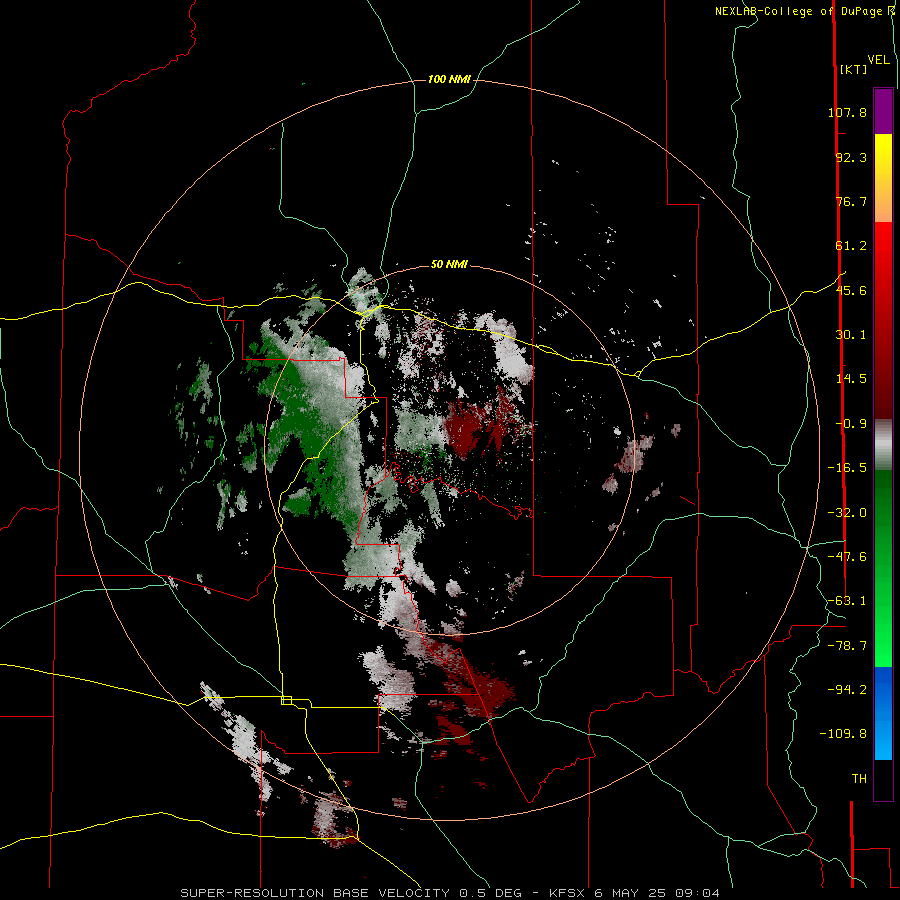This screenshot has height=900, width=900.
Task: Click the Super-Resolution Base Velocity caption
Action: tap(449, 893)
